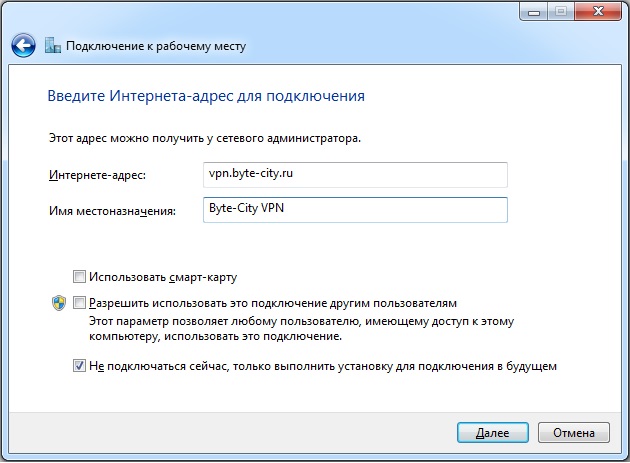Click the blue back arrow button

[x=23, y=46]
